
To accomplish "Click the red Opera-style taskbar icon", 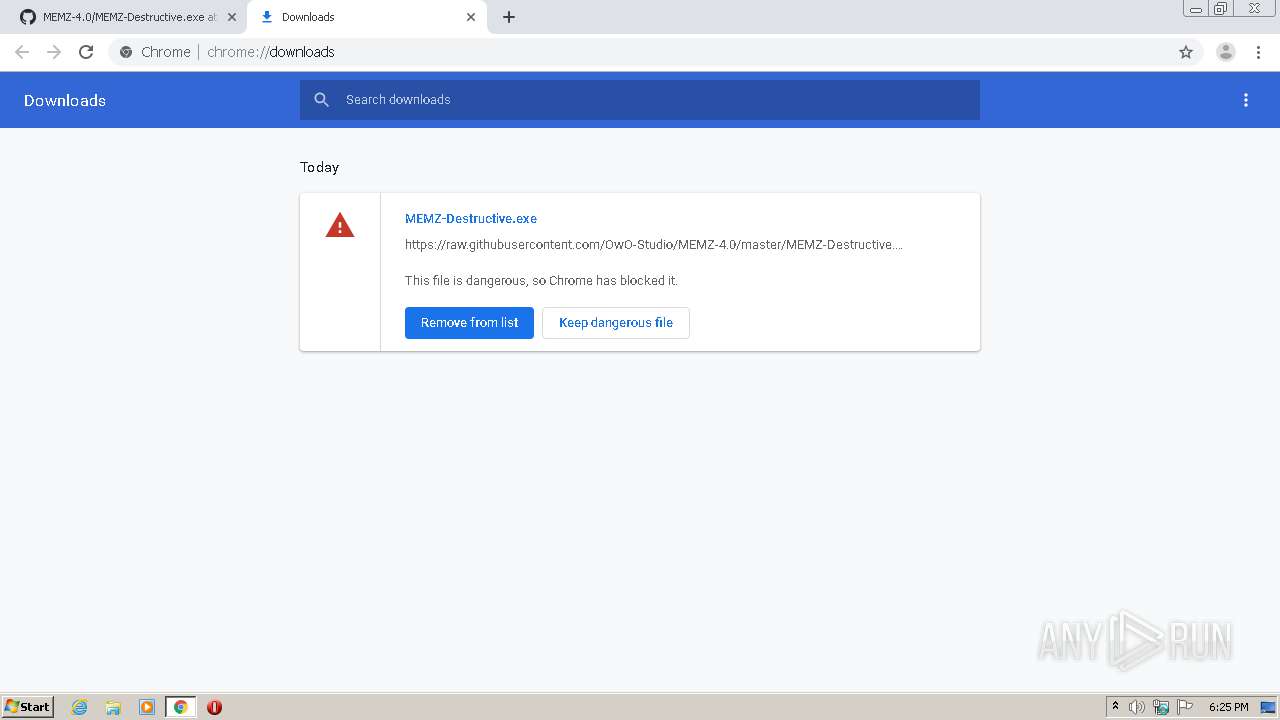I will (214, 707).
